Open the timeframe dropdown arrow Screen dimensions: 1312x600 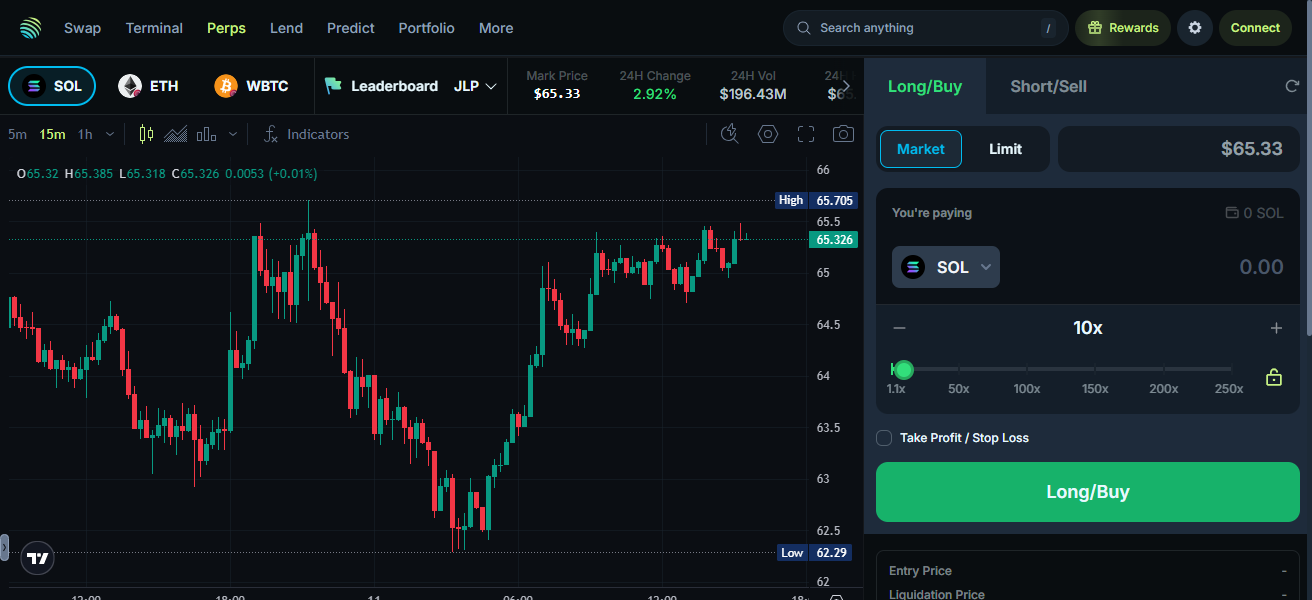(110, 134)
